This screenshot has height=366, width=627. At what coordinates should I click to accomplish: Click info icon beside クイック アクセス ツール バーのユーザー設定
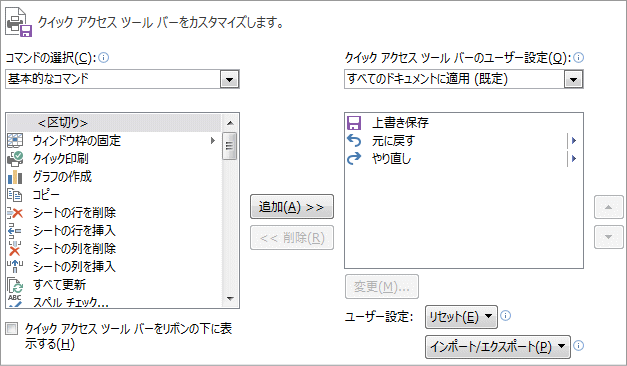click(579, 58)
